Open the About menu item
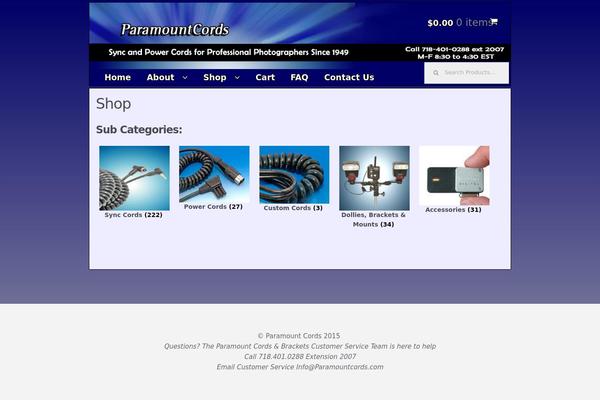The image size is (600, 400). pos(160,77)
